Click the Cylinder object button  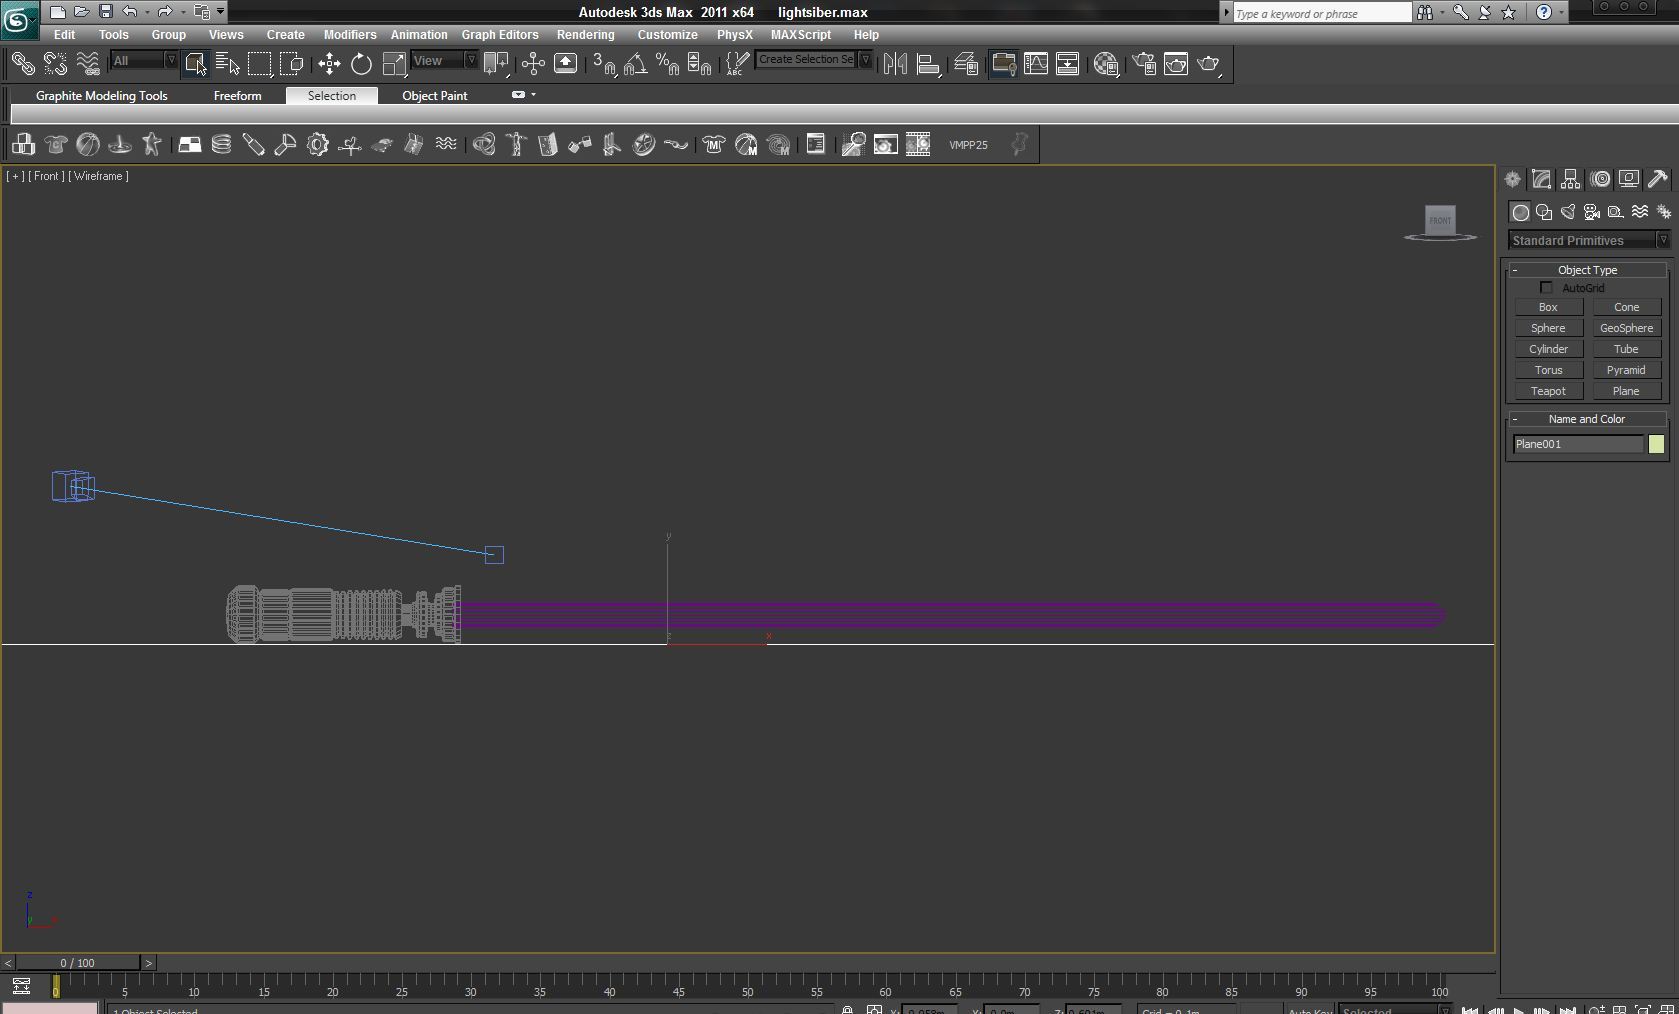(x=1548, y=349)
